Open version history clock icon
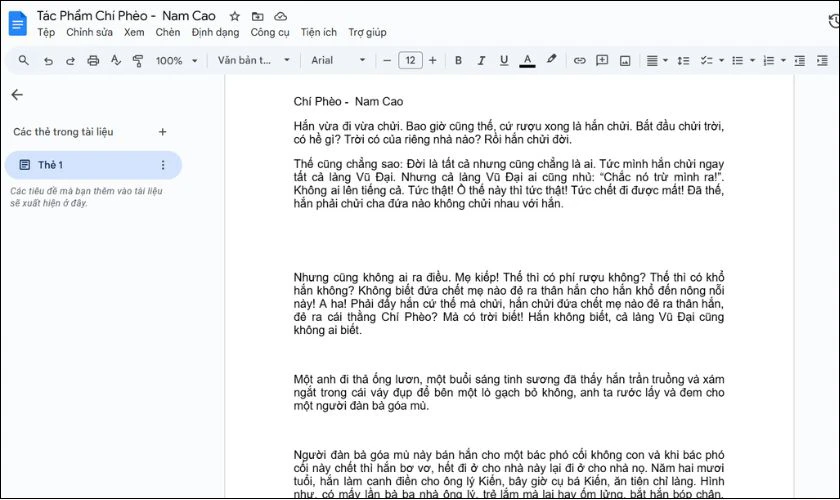 pos(834,21)
